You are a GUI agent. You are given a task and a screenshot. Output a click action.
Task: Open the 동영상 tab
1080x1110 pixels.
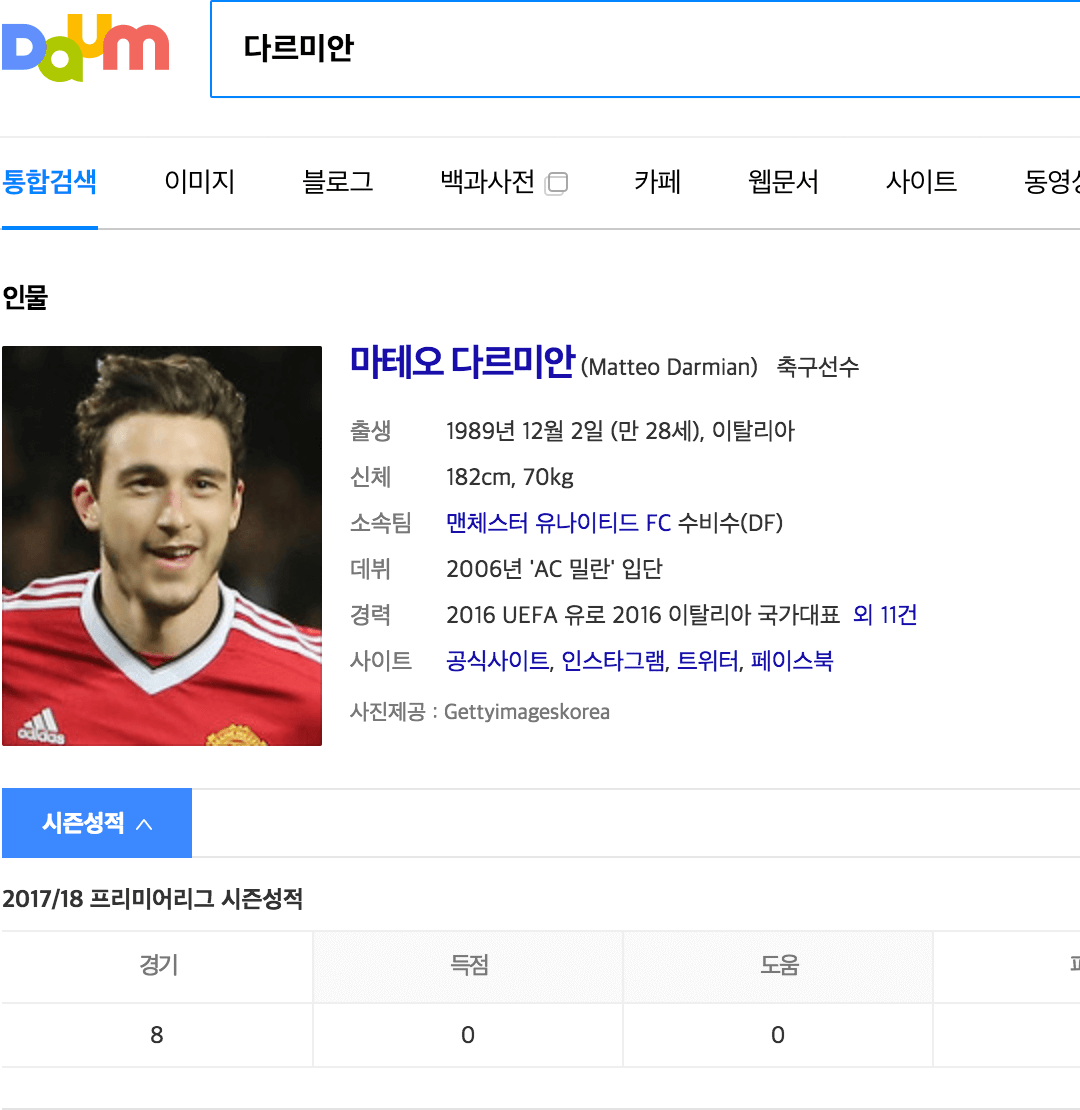[1052, 182]
